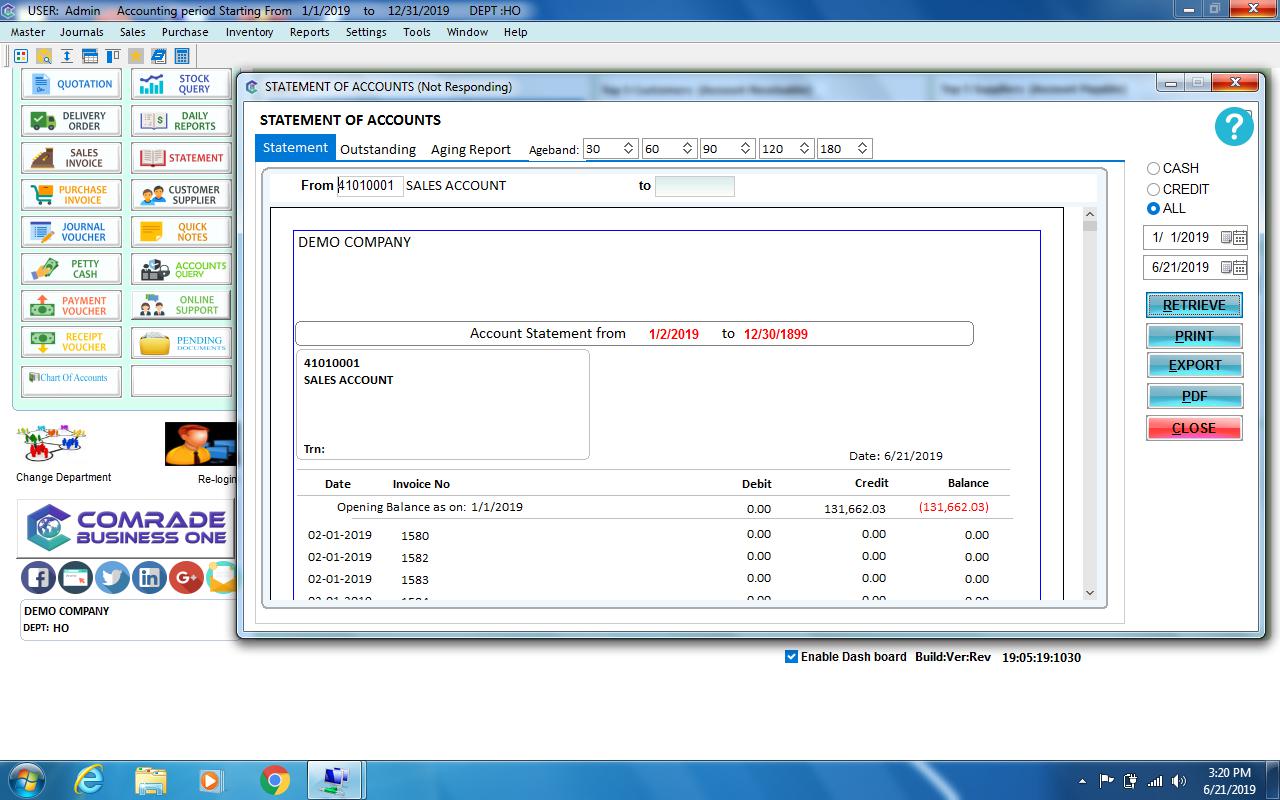
Task: Open the company's Facebook page icon
Action: (38, 577)
